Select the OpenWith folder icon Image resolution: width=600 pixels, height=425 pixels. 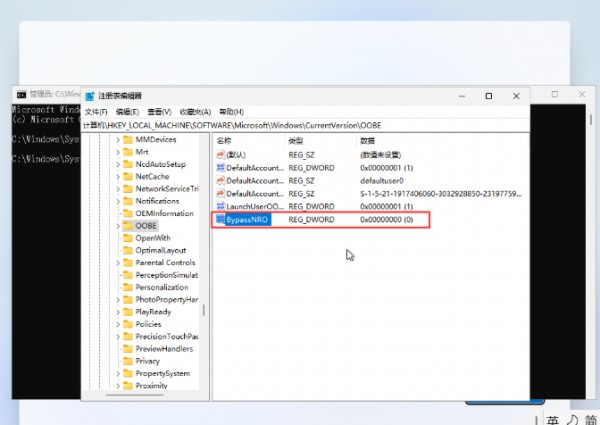pyautogui.click(x=128, y=238)
